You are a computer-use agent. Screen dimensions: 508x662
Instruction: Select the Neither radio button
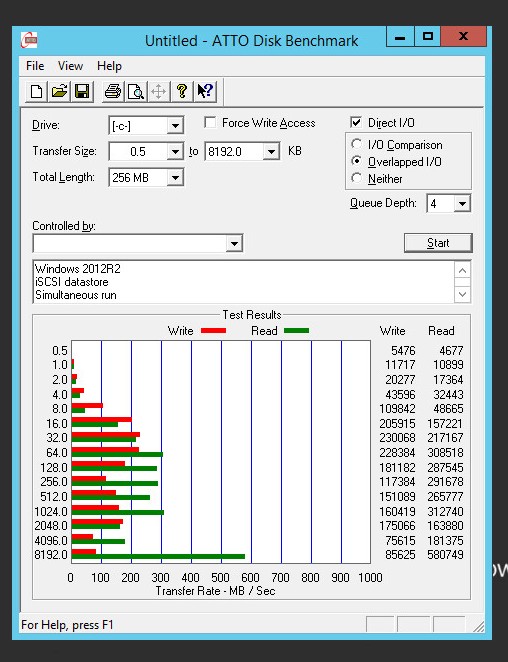pos(356,179)
